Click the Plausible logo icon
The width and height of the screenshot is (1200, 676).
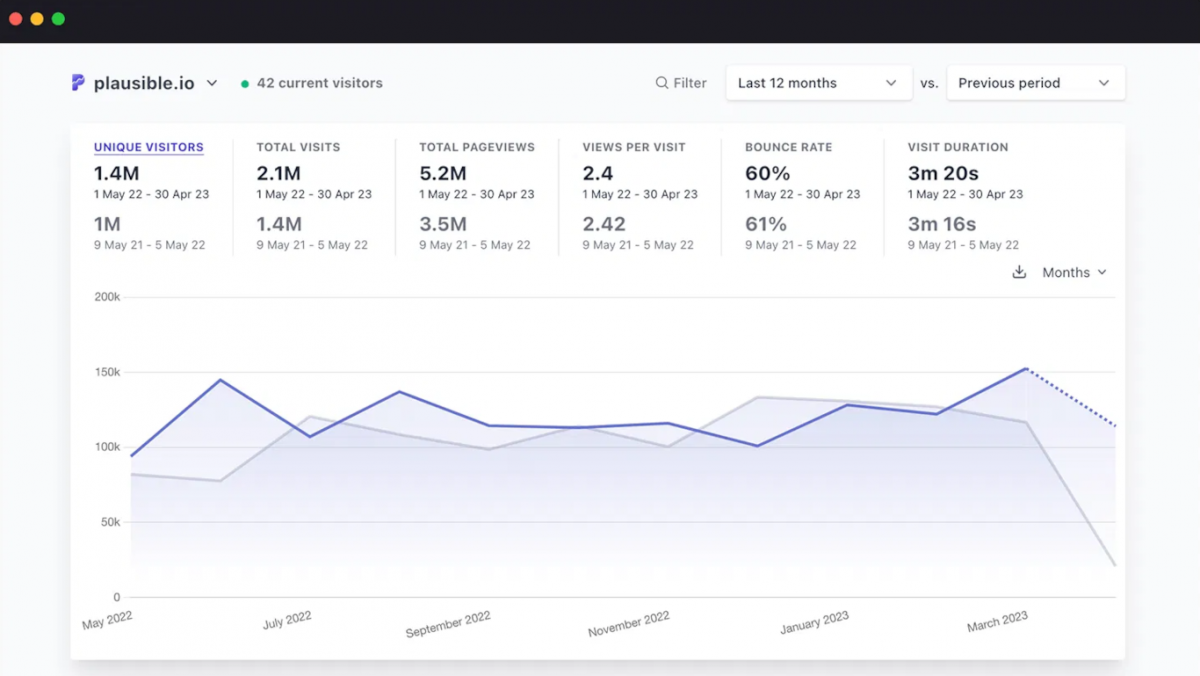(x=78, y=83)
